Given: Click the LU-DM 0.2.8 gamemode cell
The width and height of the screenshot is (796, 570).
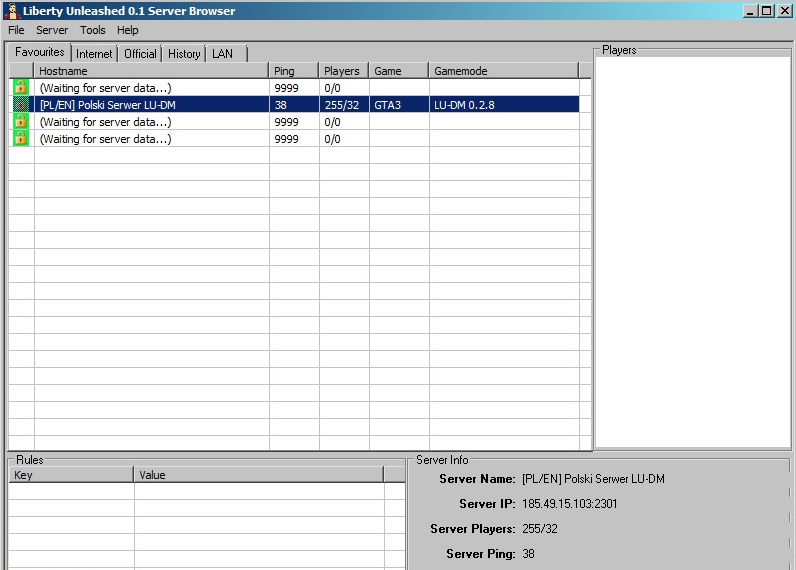Looking at the screenshot, I should [464, 105].
